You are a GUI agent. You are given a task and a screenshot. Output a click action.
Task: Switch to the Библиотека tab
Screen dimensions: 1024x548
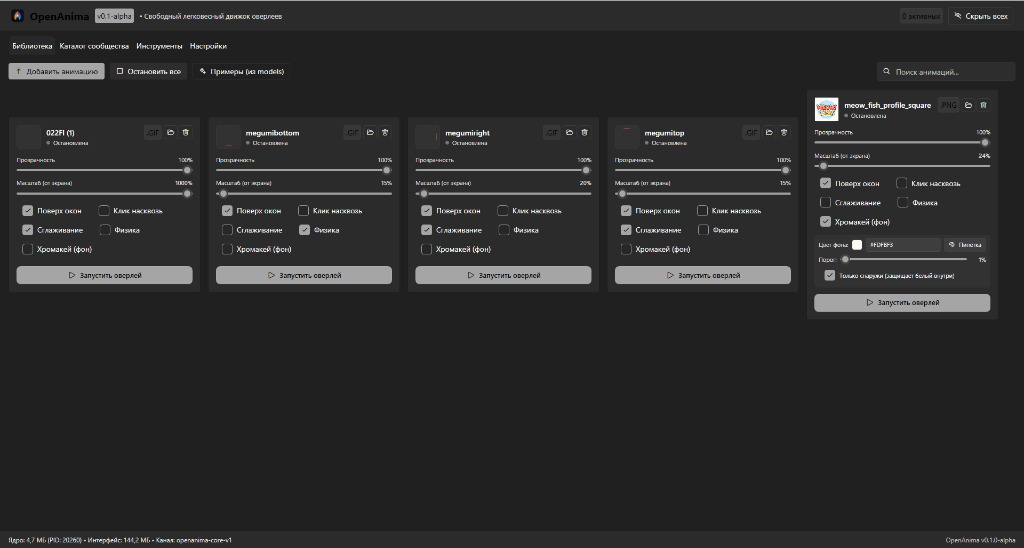click(x=32, y=46)
